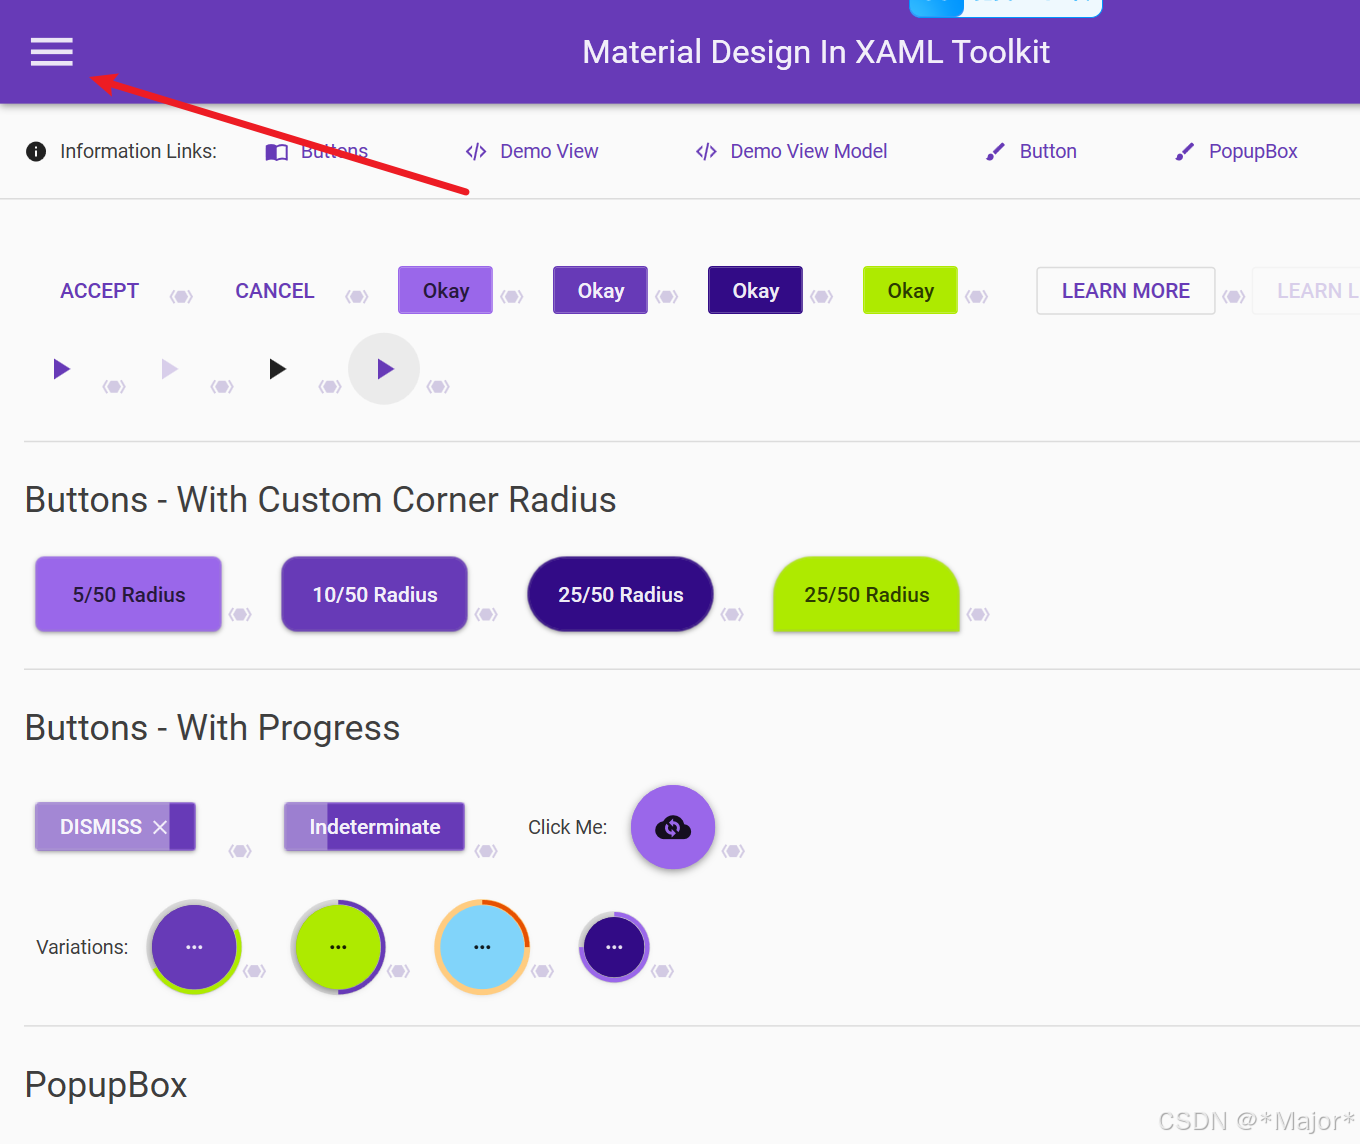Click the Indeterminate progress button
Screen dimensions: 1360x1144
pyautogui.click(x=374, y=827)
